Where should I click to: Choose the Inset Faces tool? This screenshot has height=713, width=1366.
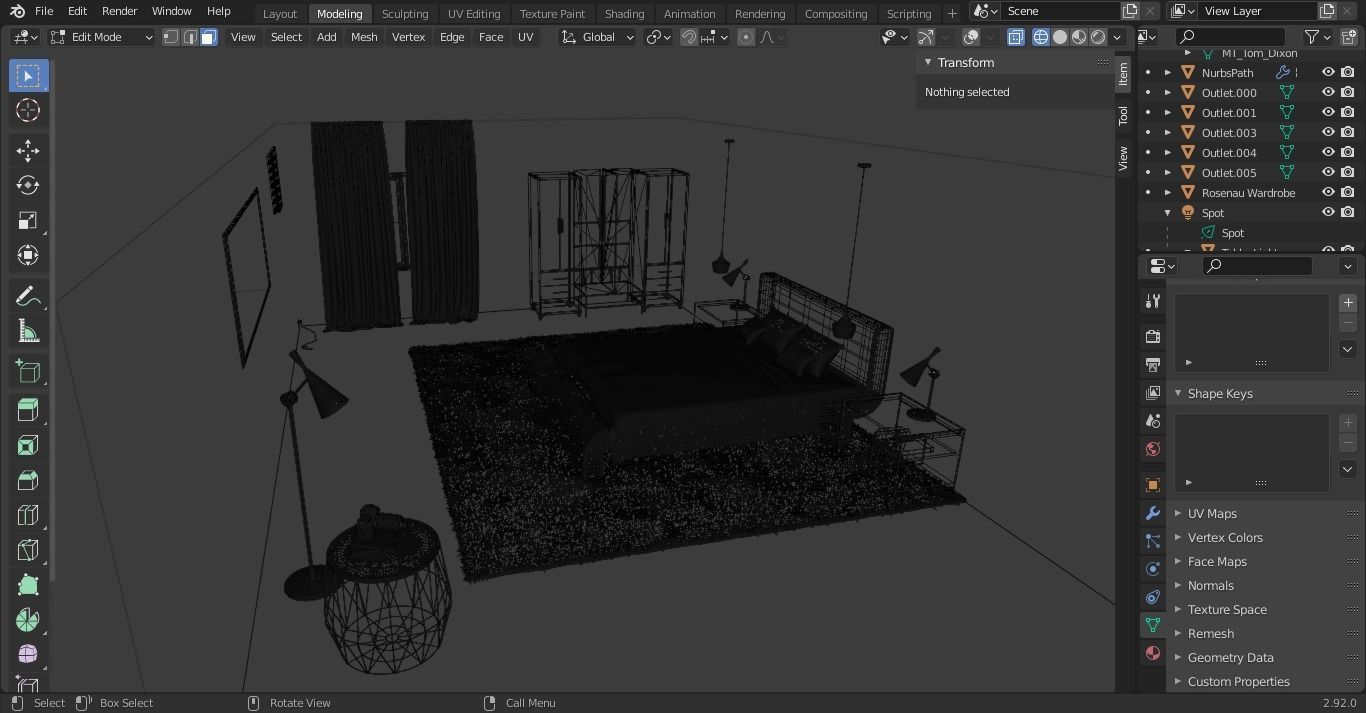(28, 445)
